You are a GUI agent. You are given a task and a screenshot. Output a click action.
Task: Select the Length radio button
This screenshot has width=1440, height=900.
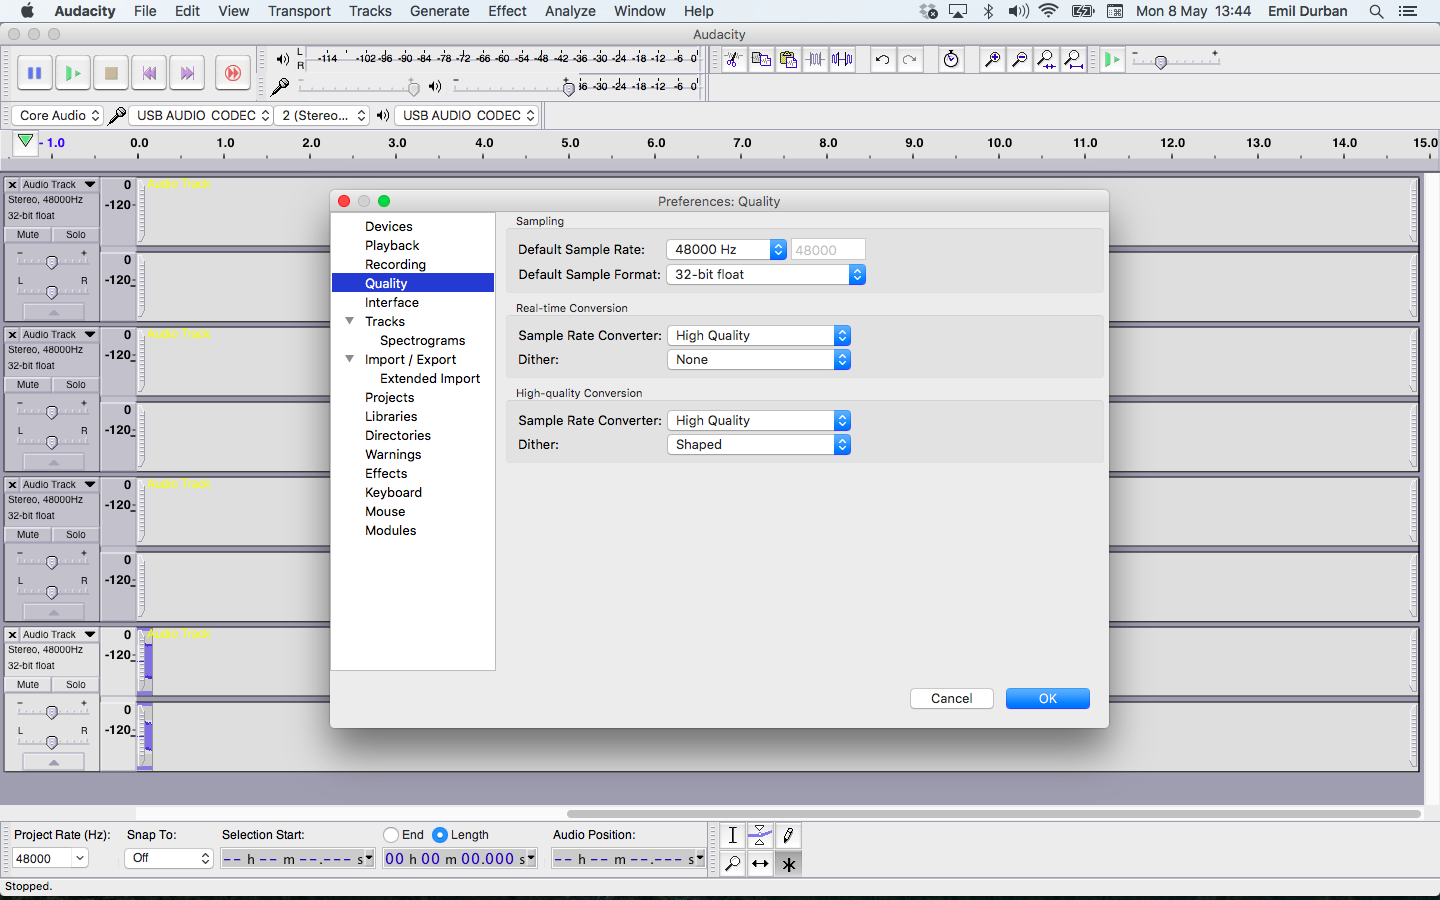440,835
